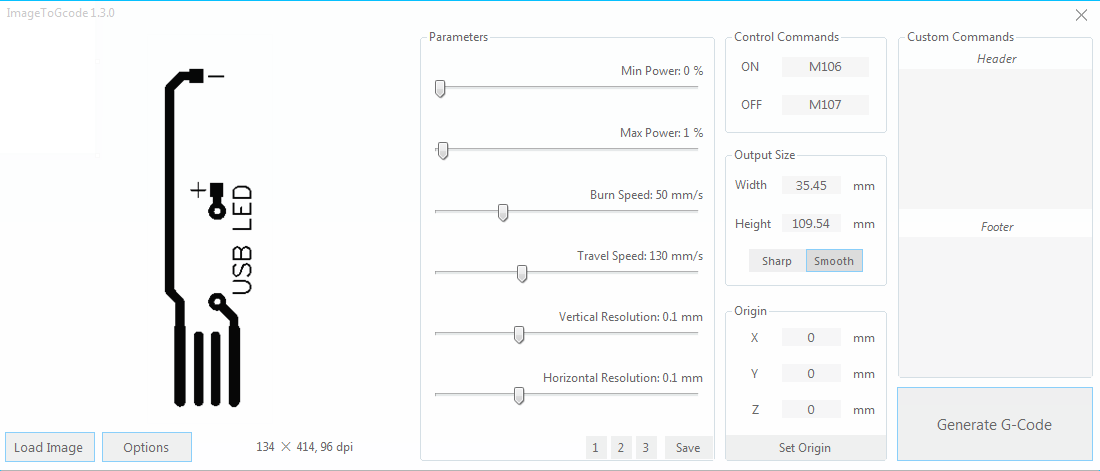Open the Options dialog
Viewport: 1100px width, 471px height.
(146, 447)
